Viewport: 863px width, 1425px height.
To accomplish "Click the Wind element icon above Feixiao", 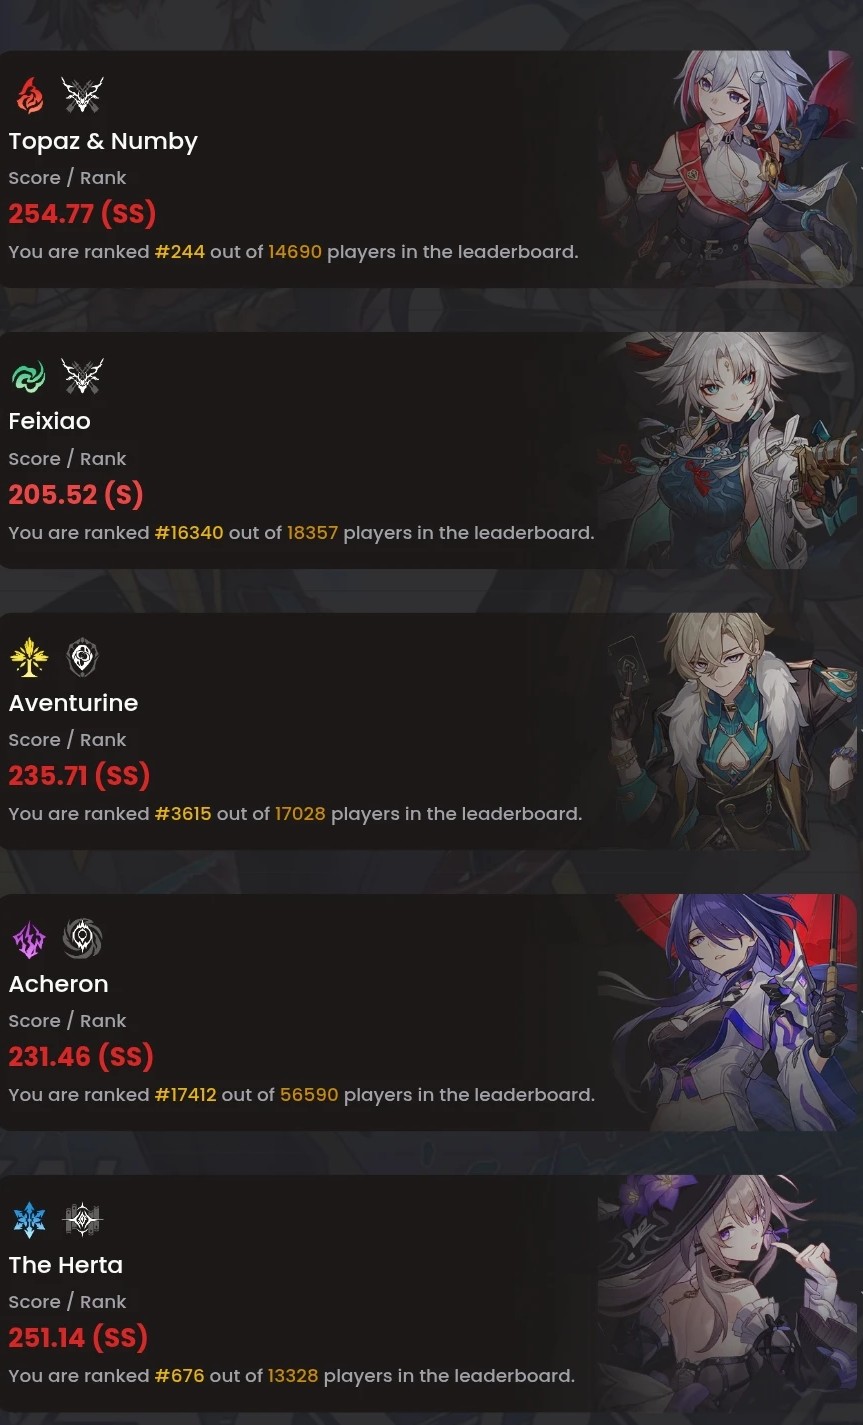I will (29, 376).
